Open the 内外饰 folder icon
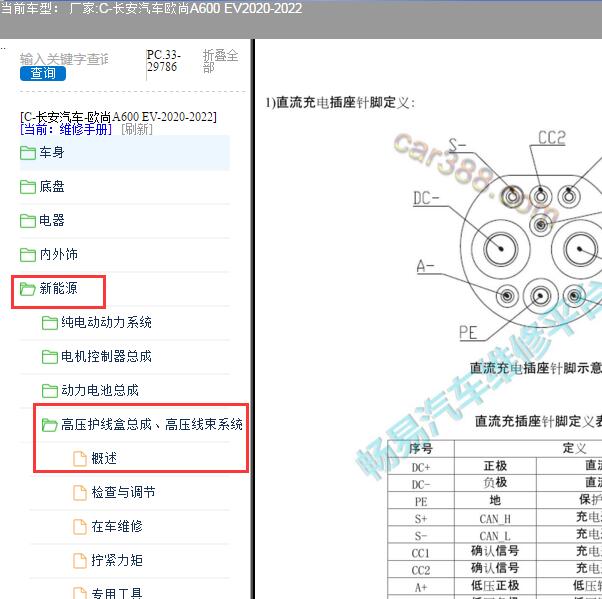 tap(28, 254)
